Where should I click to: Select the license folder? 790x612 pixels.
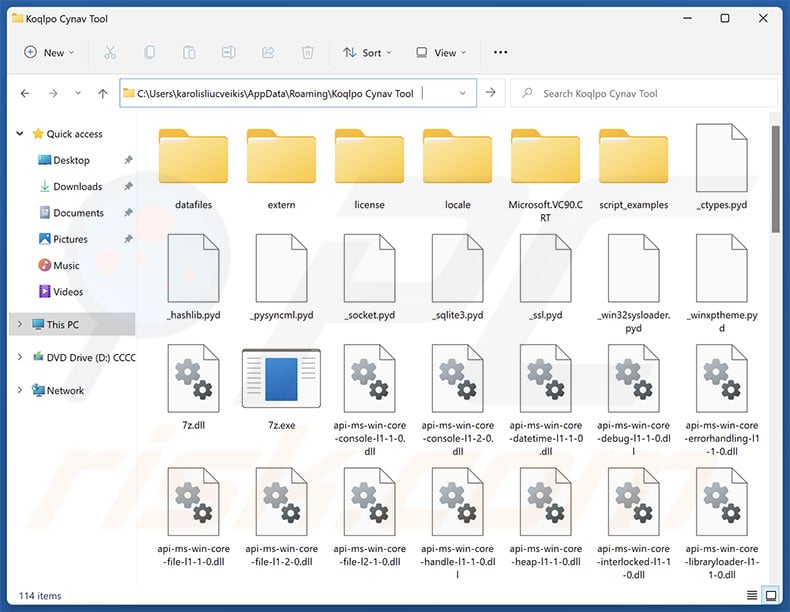(x=369, y=169)
